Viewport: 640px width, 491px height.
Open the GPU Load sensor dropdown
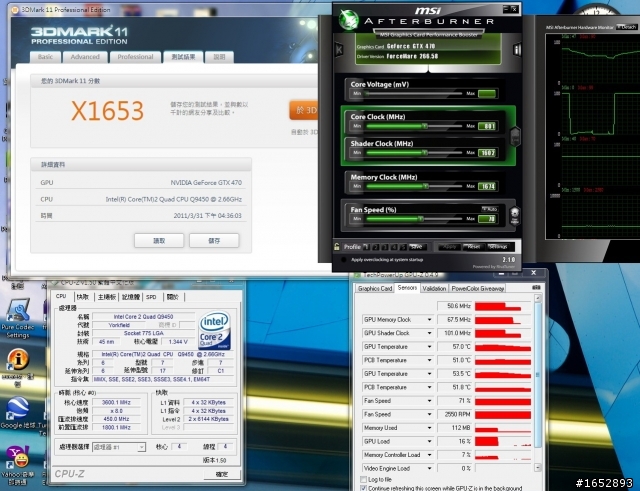429,441
